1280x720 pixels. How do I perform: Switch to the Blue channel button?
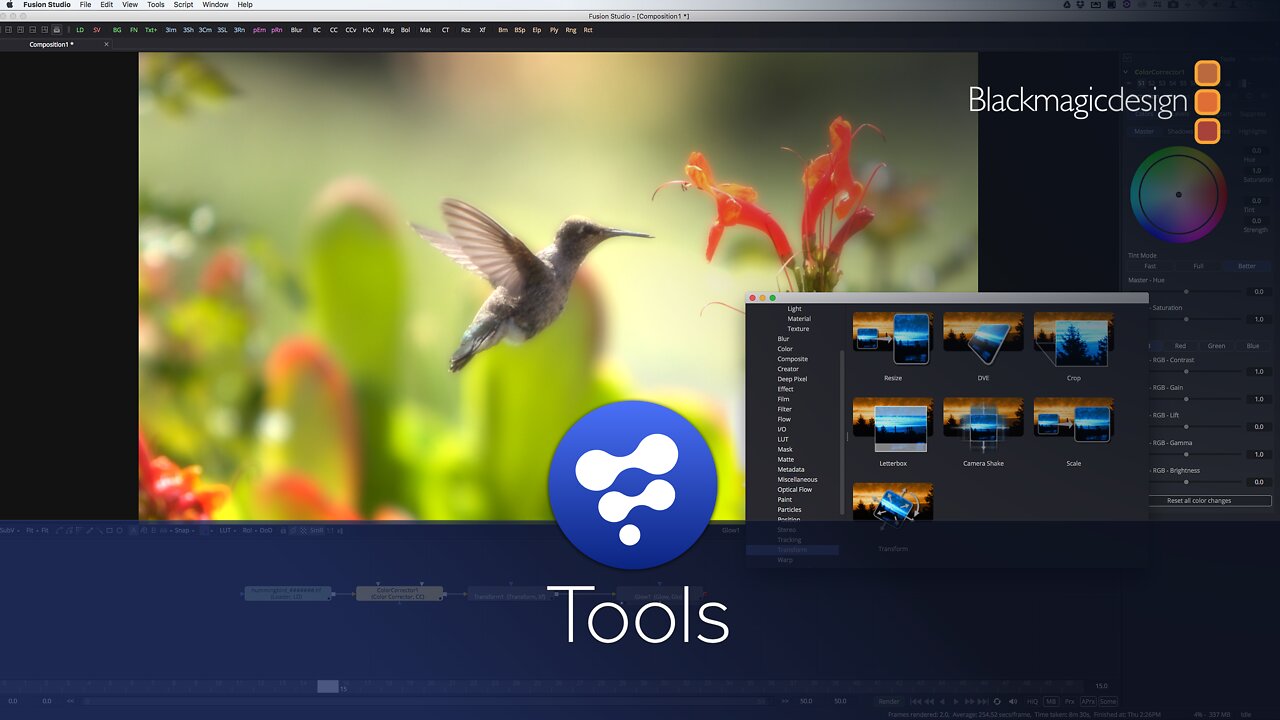1252,346
